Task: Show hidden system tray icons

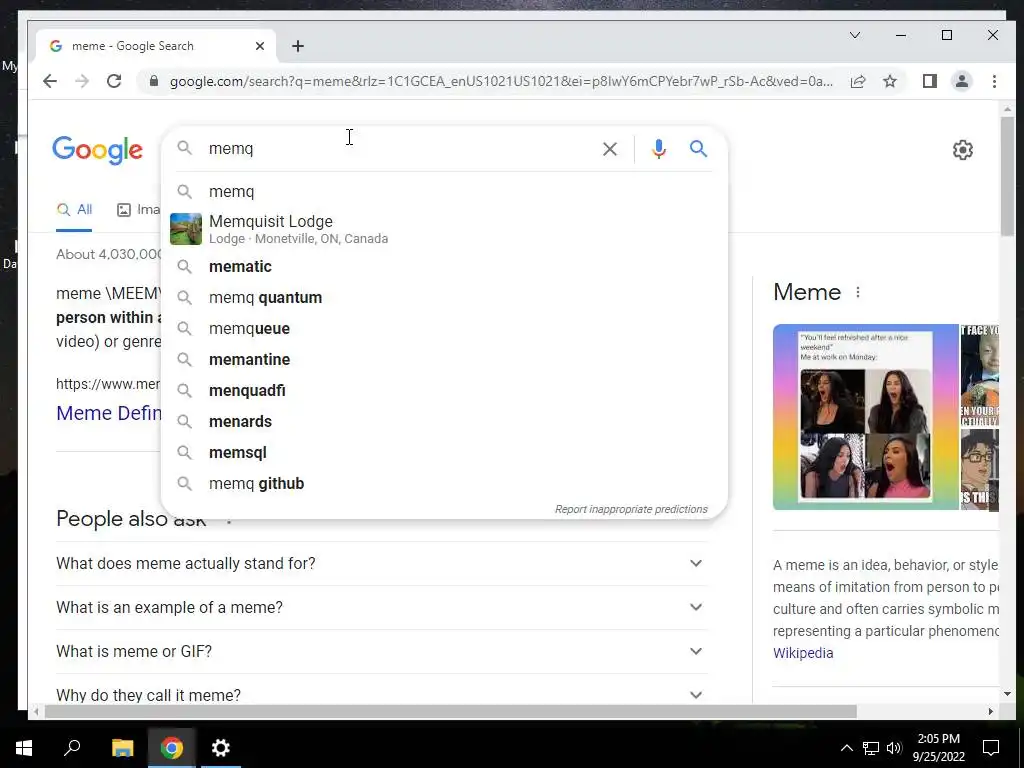Action: pyautogui.click(x=846, y=748)
